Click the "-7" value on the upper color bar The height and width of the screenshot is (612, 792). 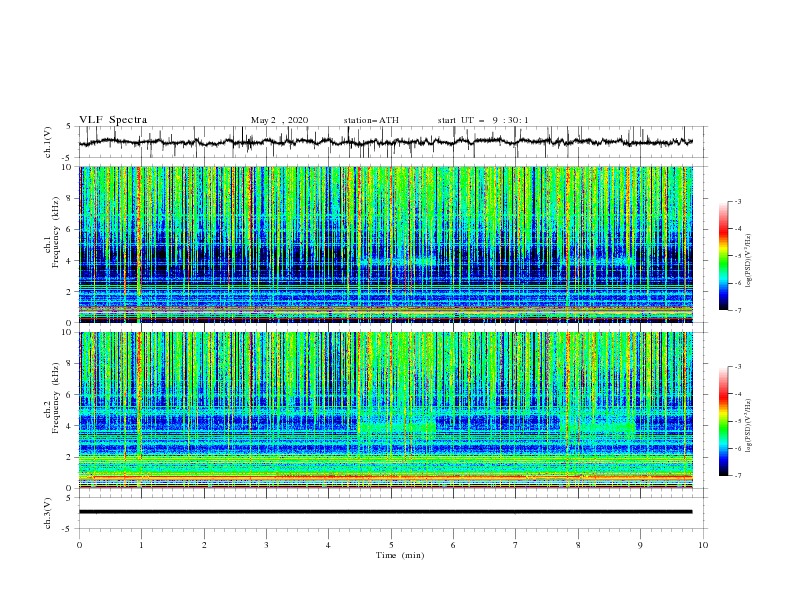tap(737, 310)
